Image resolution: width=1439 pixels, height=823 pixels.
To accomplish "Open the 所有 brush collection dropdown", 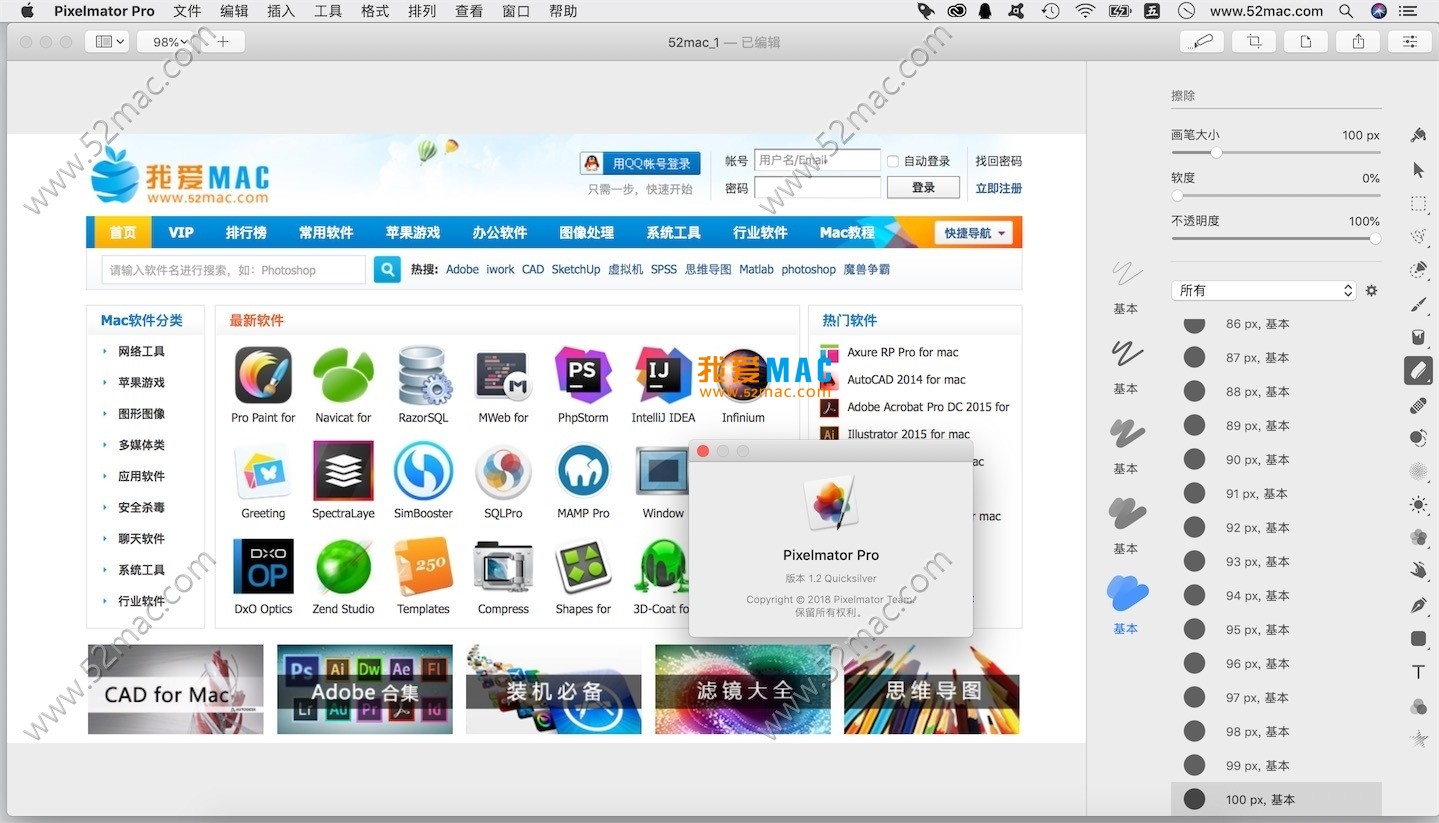I will (1264, 290).
